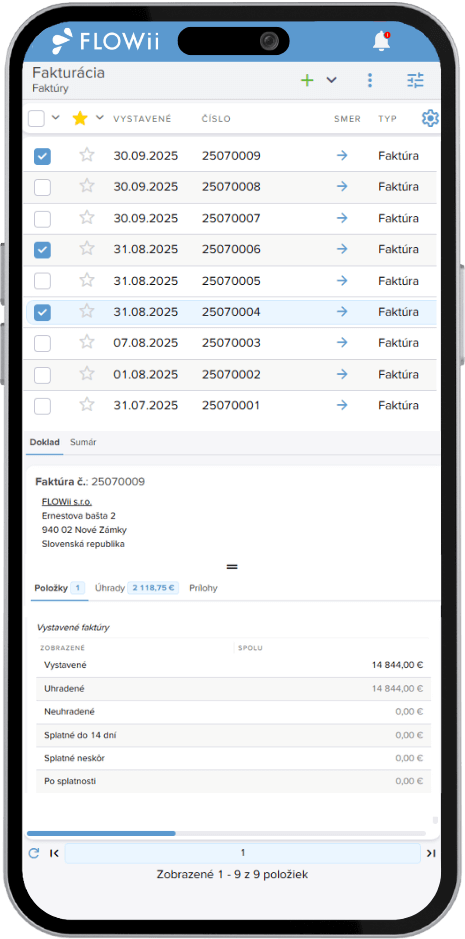The image size is (465, 939).
Task: Click the Po splatnosti row
Action: click(233, 782)
